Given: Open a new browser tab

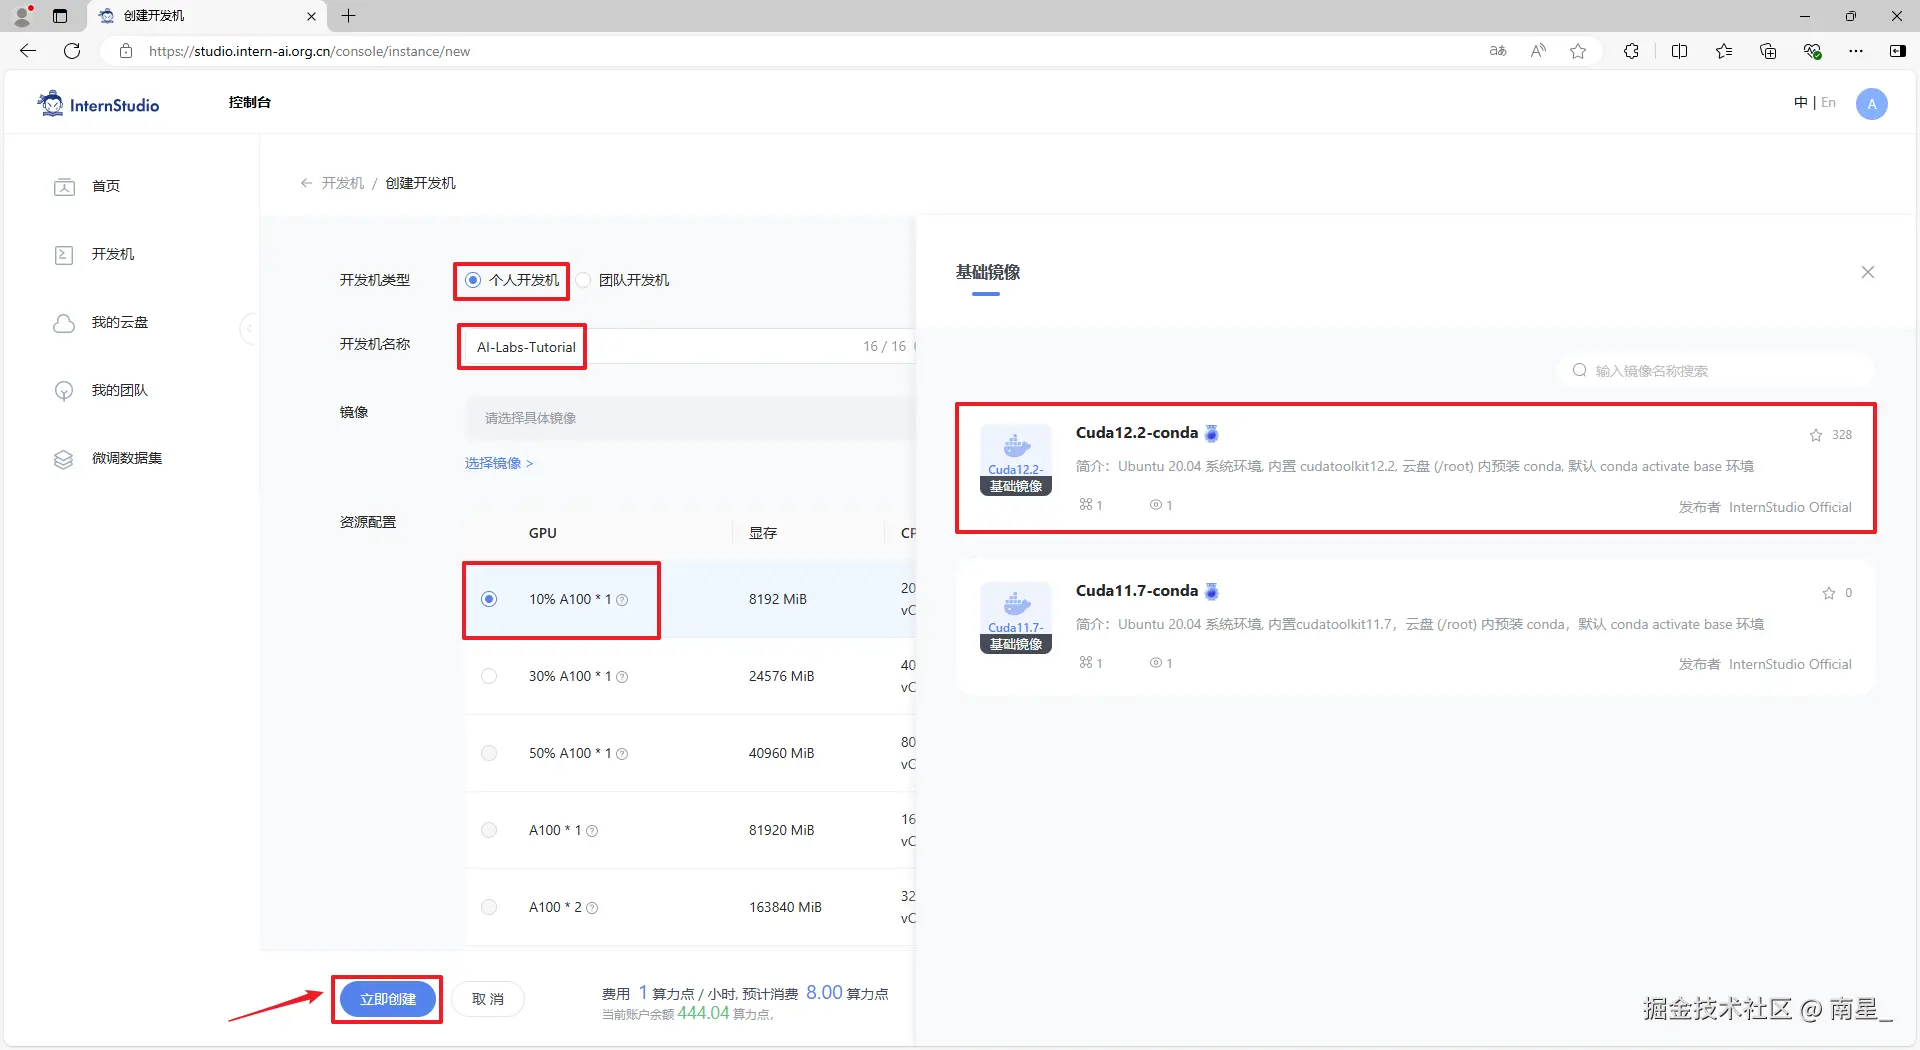Looking at the screenshot, I should coord(348,16).
